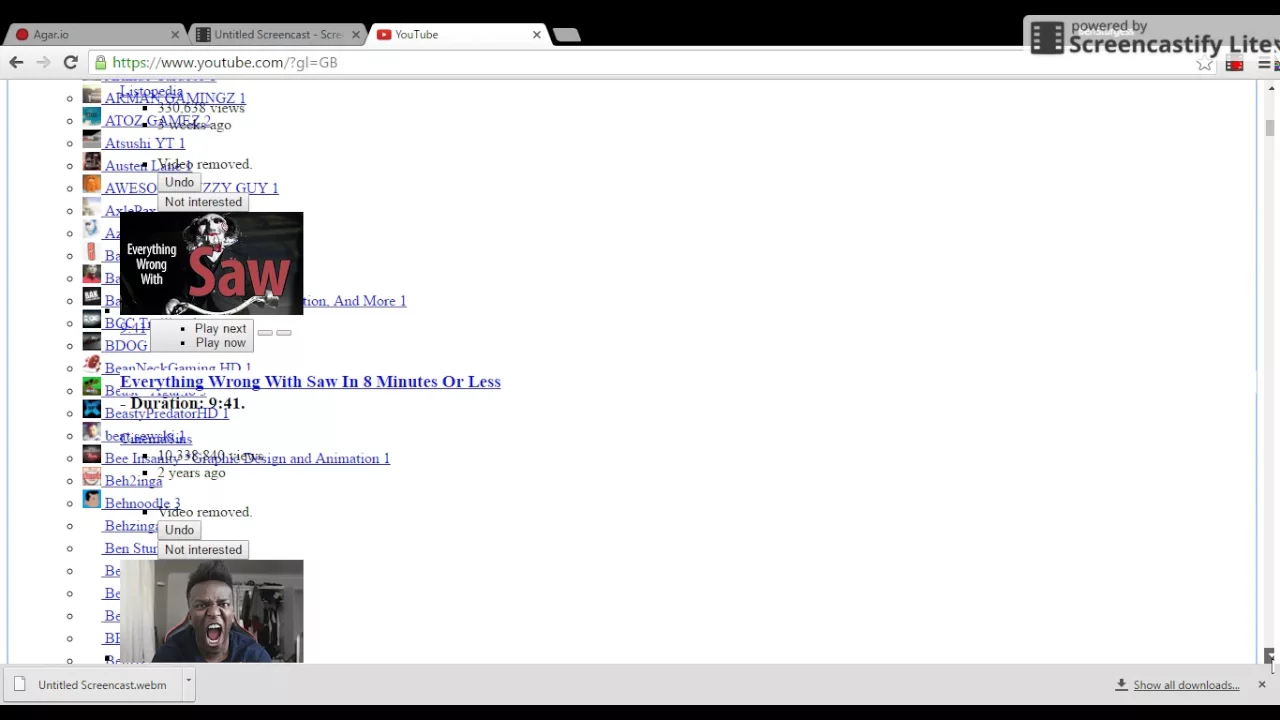Image resolution: width=1280 pixels, height=720 pixels.
Task: Open the Untitled Screencast.webm download options arrow
Action: 188,683
